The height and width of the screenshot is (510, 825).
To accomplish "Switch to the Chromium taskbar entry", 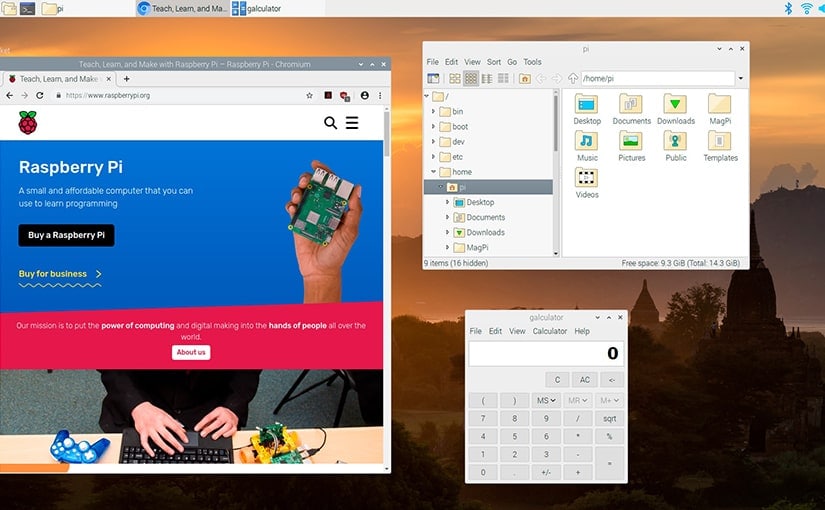I will [x=183, y=8].
